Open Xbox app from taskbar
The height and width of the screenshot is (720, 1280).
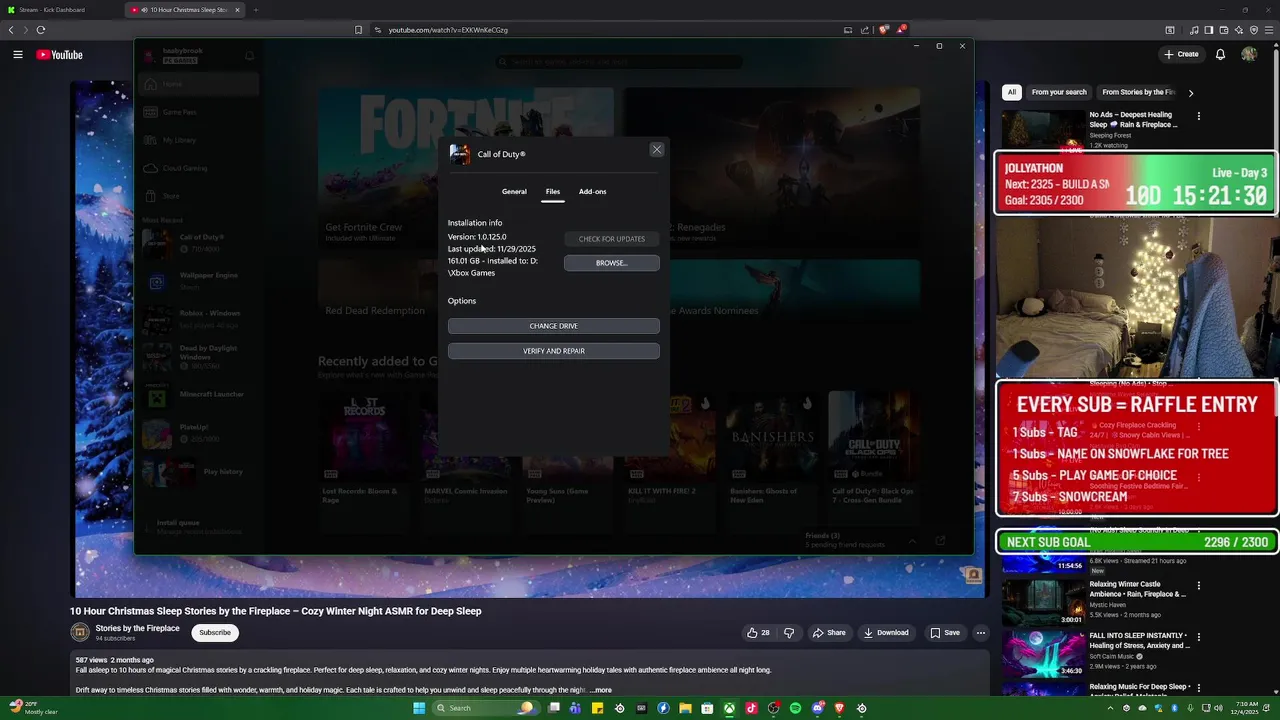point(729,708)
